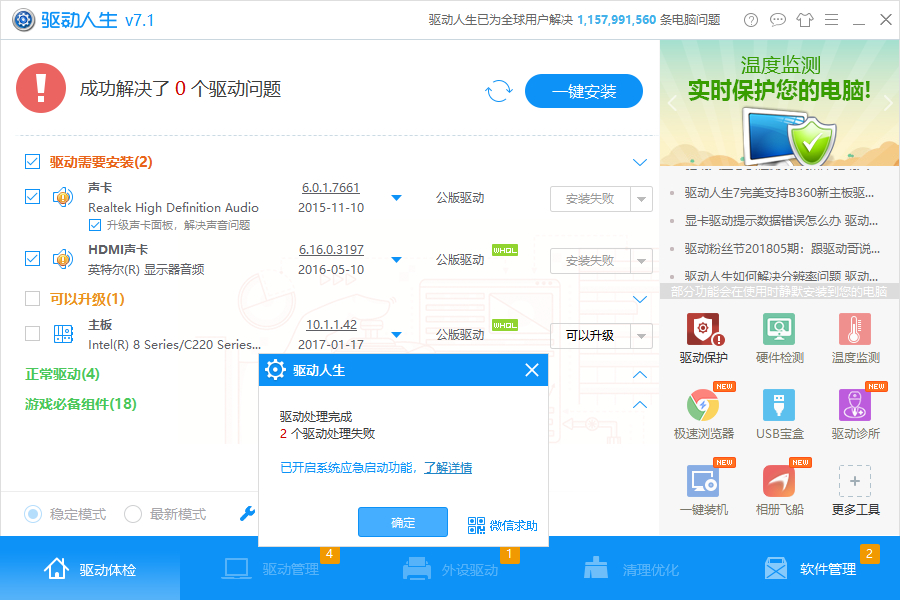The width and height of the screenshot is (900, 600).
Task: Open the help question mark icon
Action: pos(750,20)
